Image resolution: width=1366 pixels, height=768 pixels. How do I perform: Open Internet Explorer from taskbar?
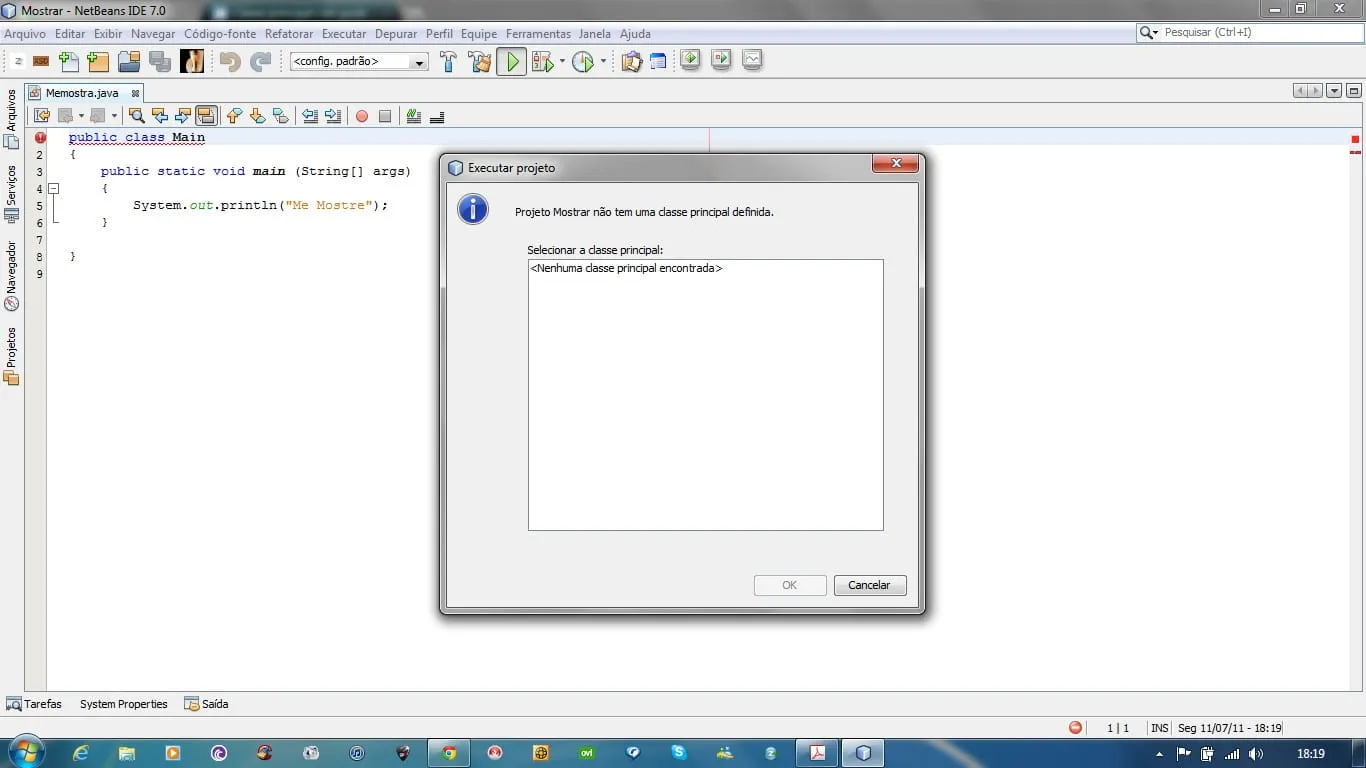[x=81, y=753]
